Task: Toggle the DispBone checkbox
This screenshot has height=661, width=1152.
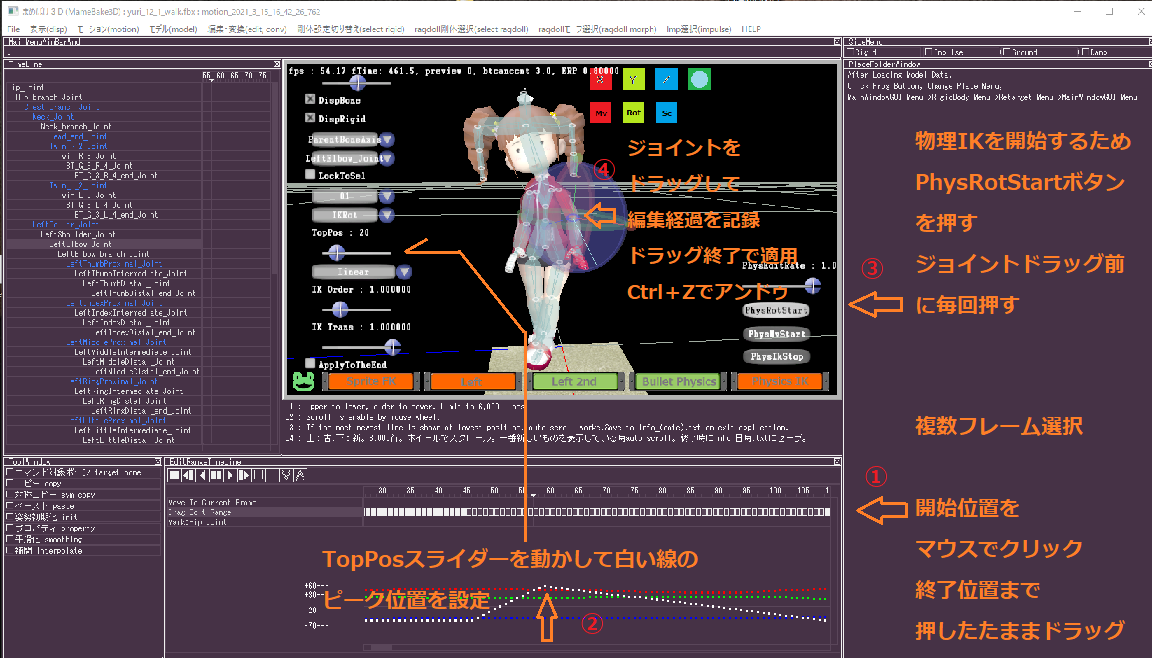Action: point(311,101)
